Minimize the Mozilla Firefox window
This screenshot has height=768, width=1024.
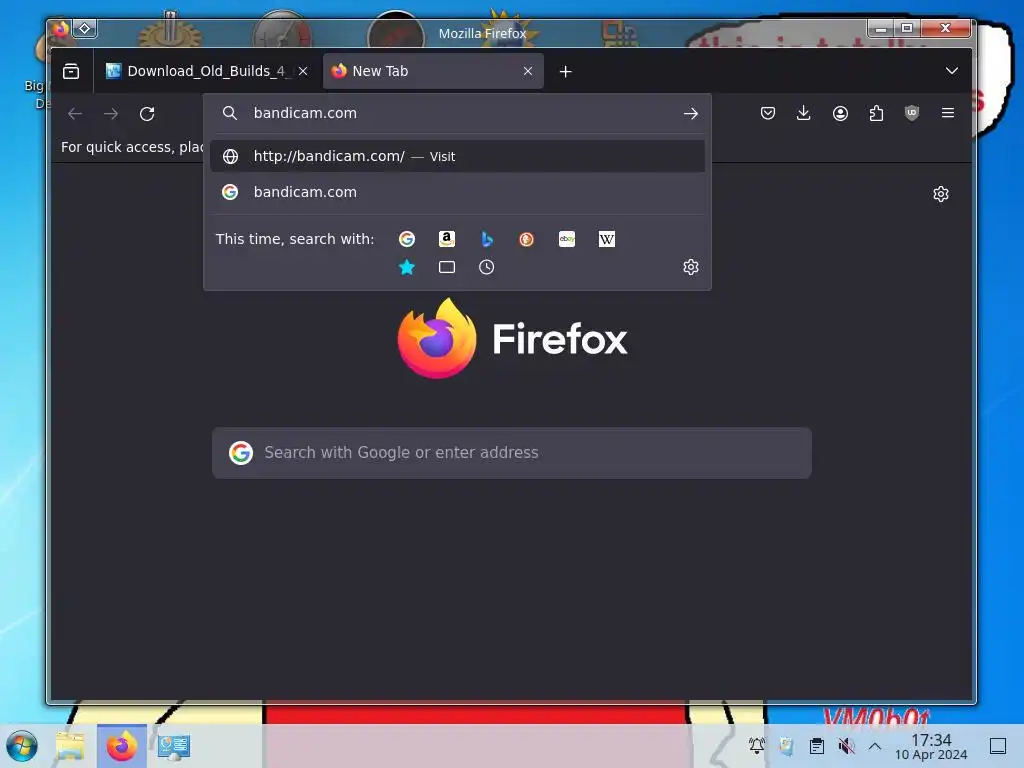click(881, 28)
